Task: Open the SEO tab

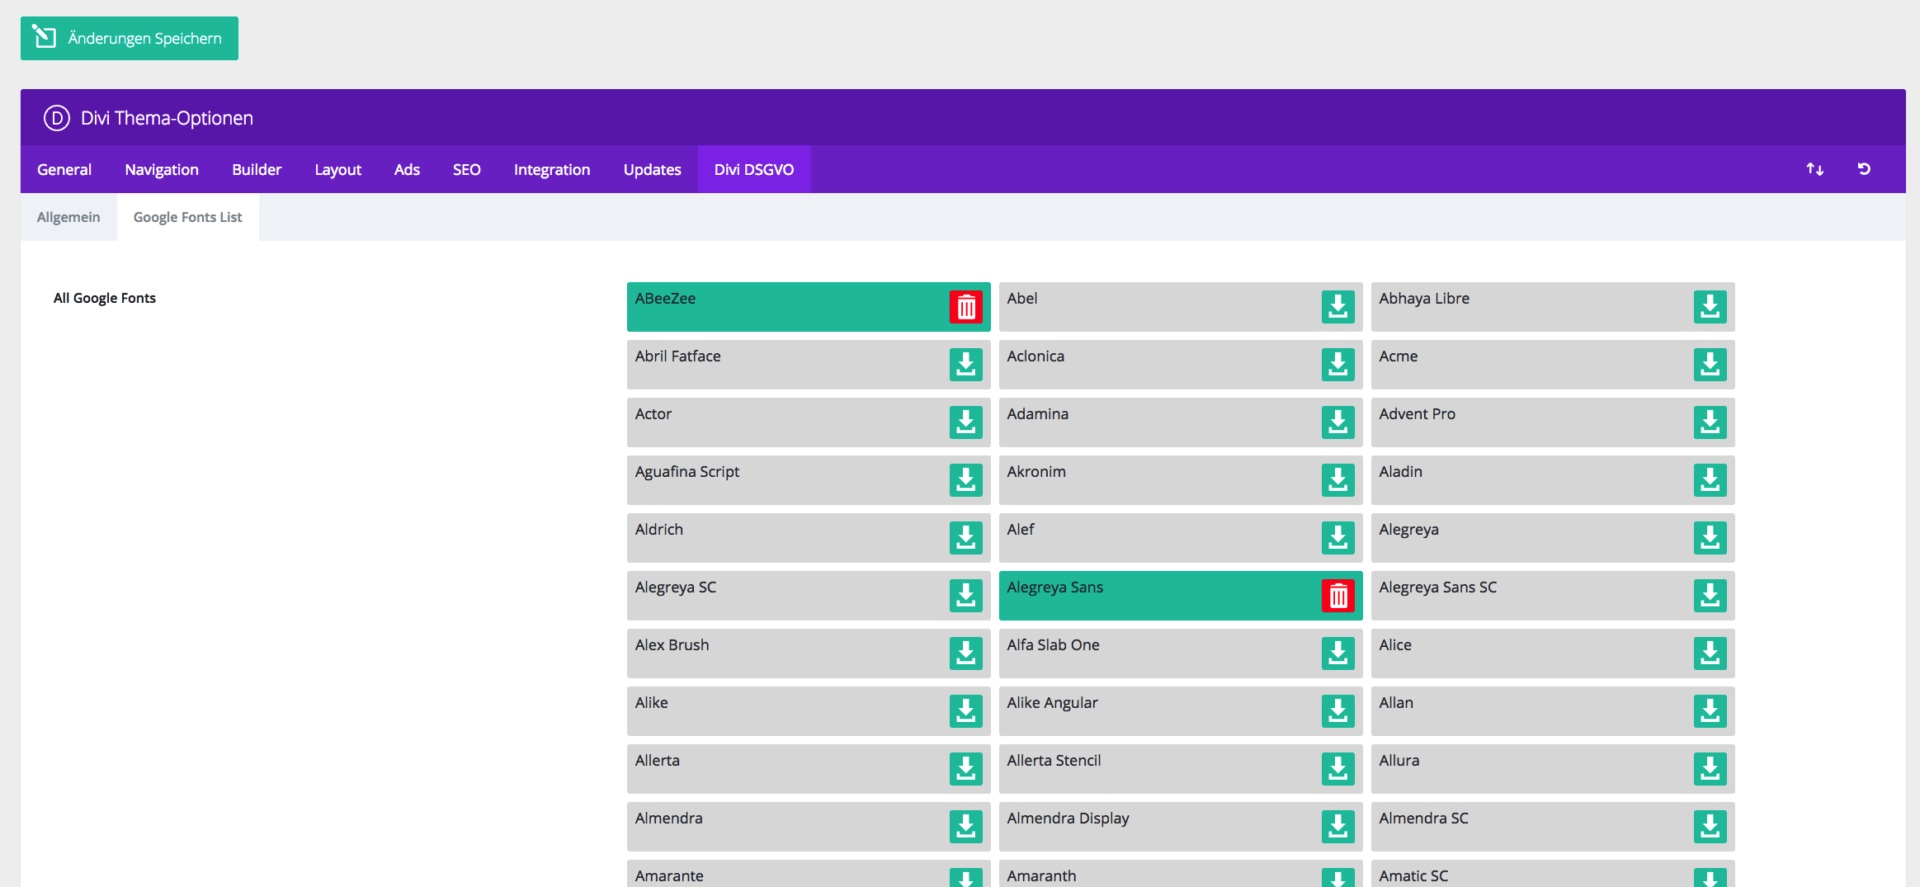Action: (x=467, y=170)
